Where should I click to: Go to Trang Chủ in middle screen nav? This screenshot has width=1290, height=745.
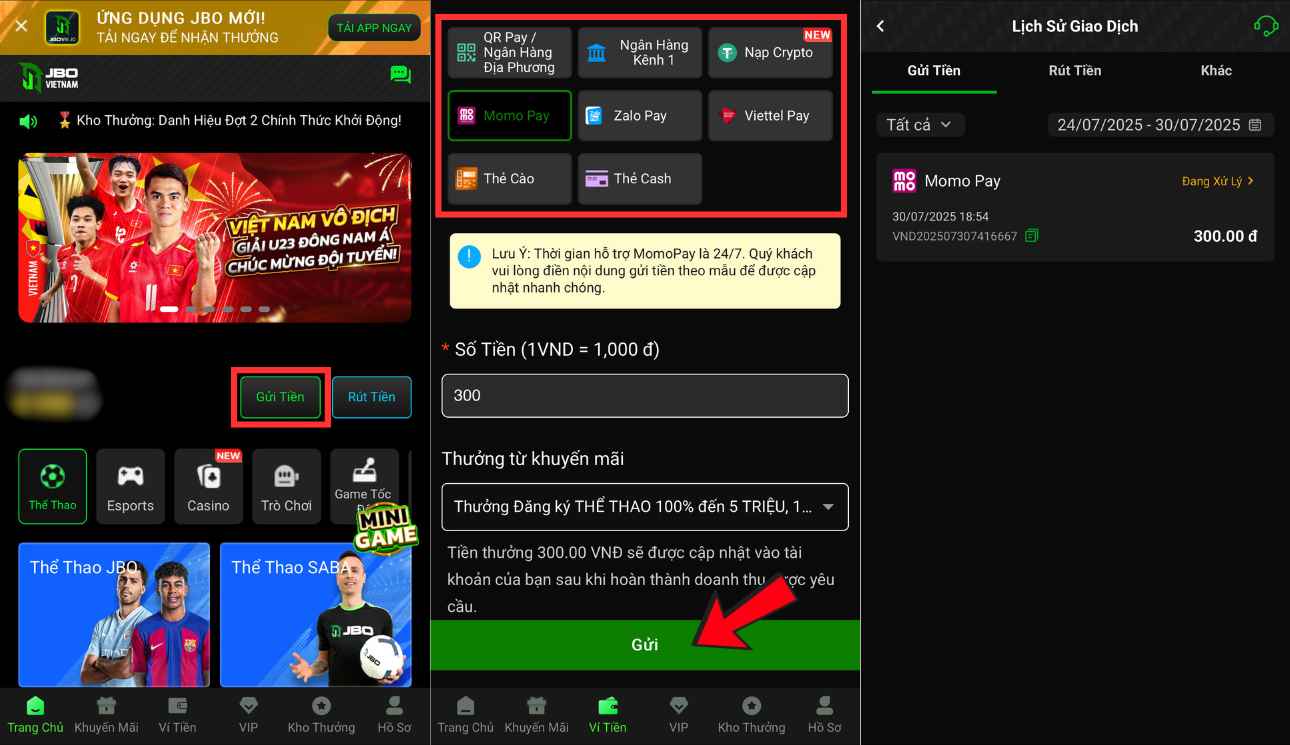(x=466, y=715)
